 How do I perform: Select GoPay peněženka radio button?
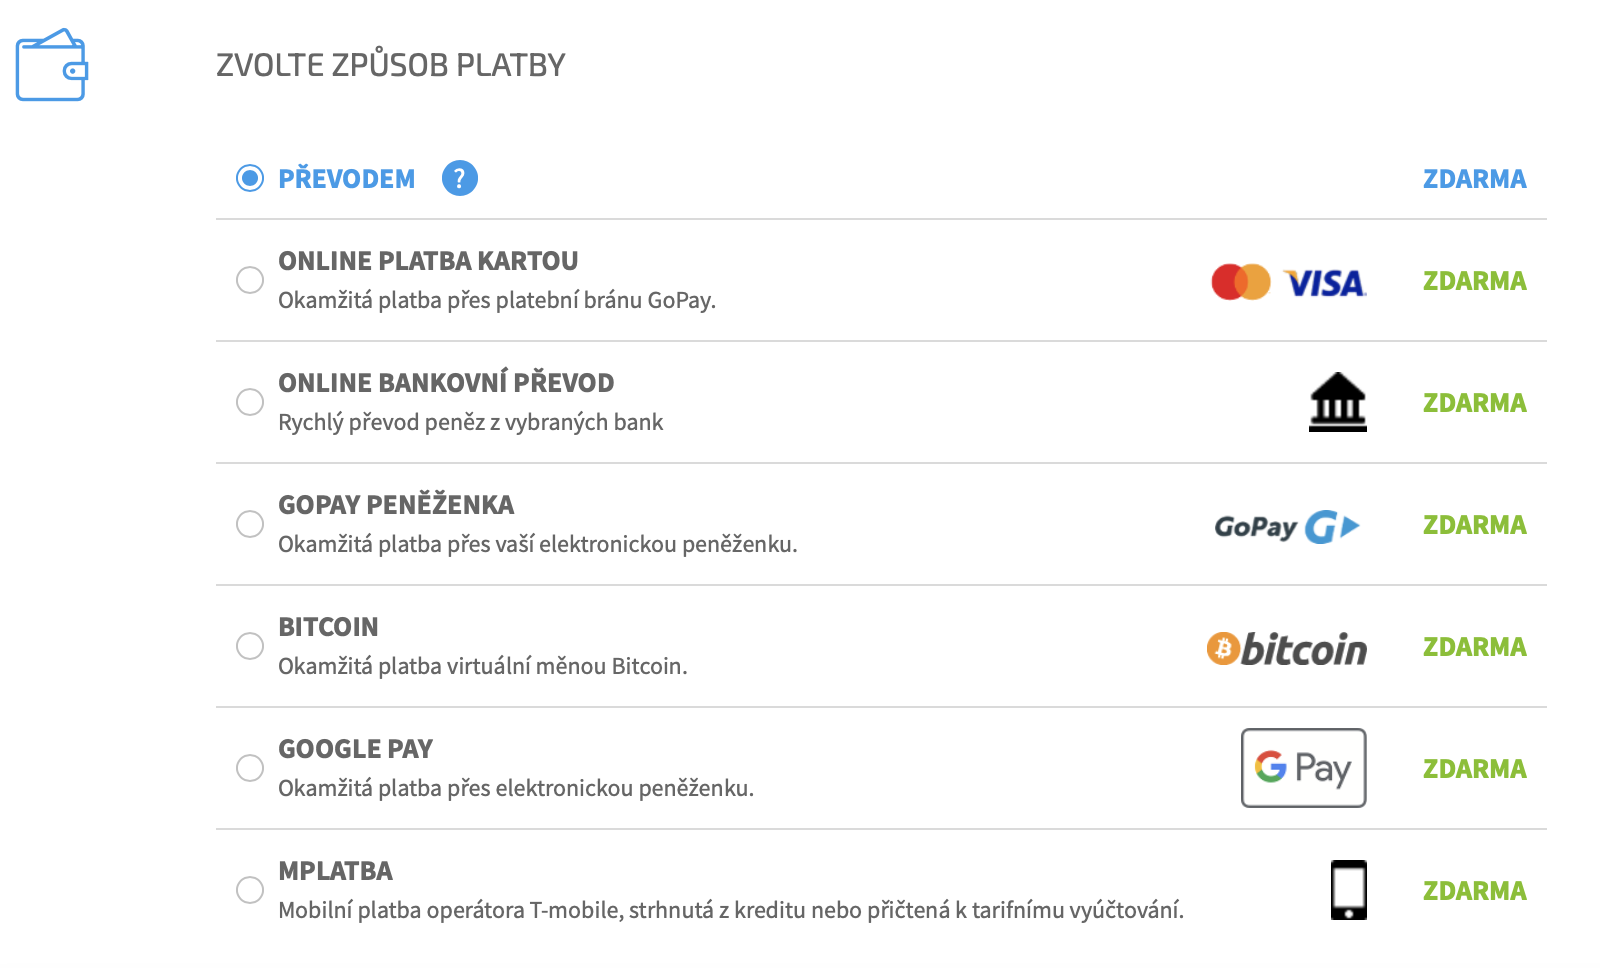point(250,524)
